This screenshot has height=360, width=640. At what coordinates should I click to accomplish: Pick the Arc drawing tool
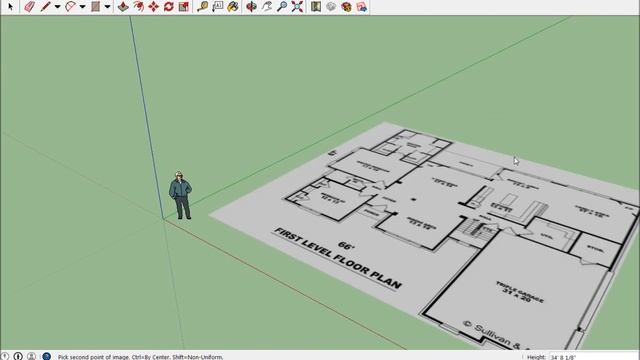(71, 7)
